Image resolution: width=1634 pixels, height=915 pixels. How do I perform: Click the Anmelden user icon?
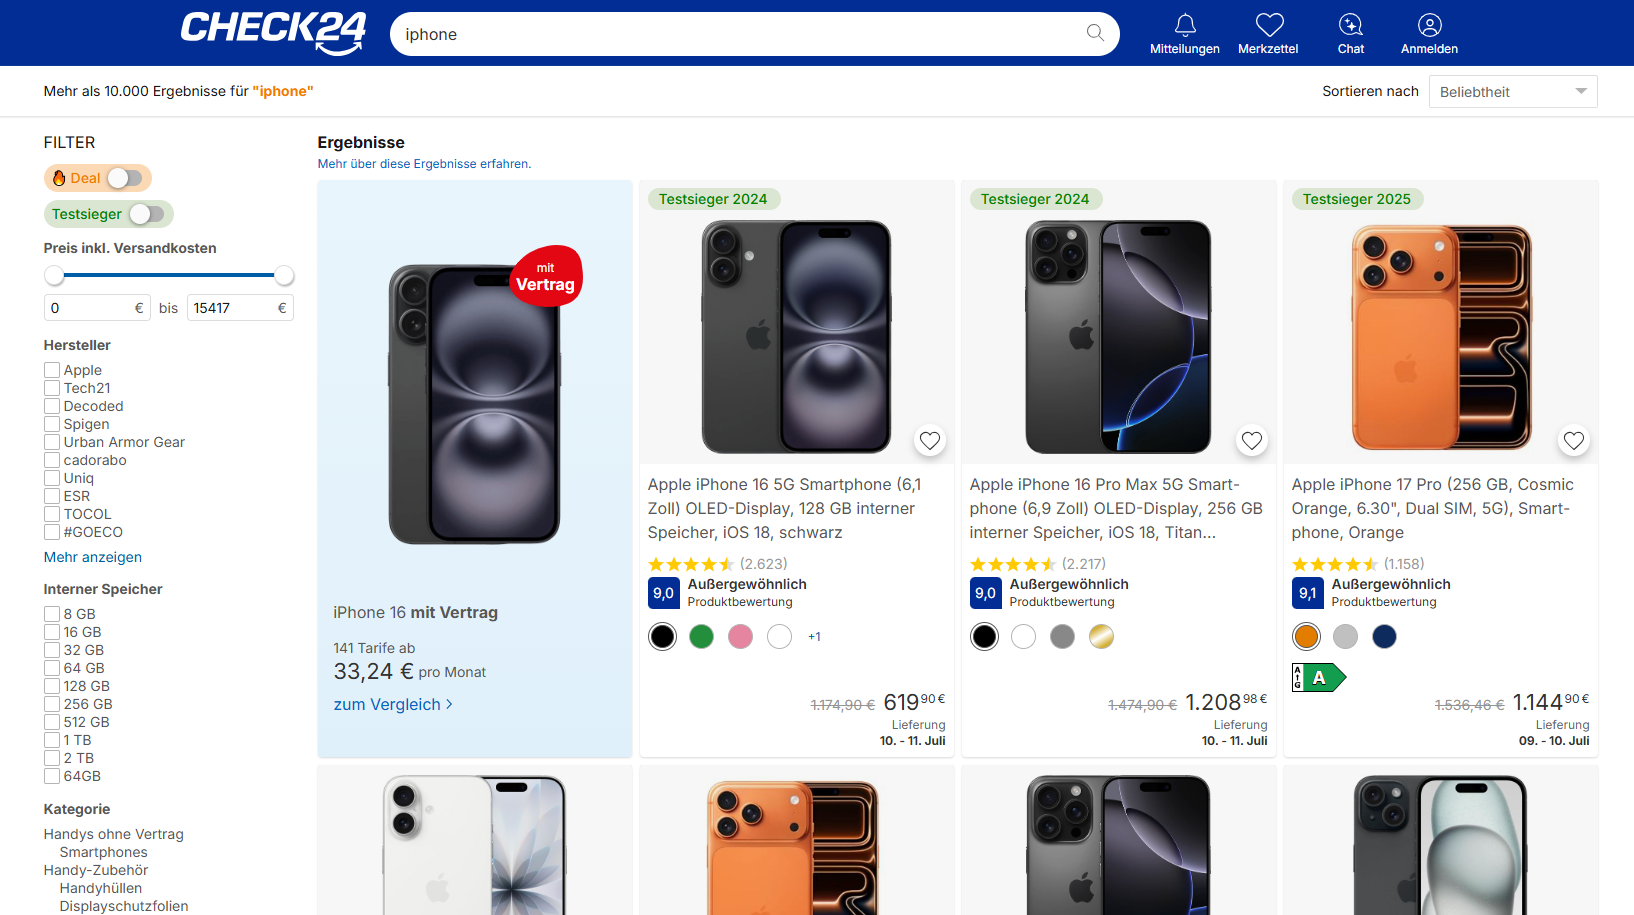(1430, 25)
